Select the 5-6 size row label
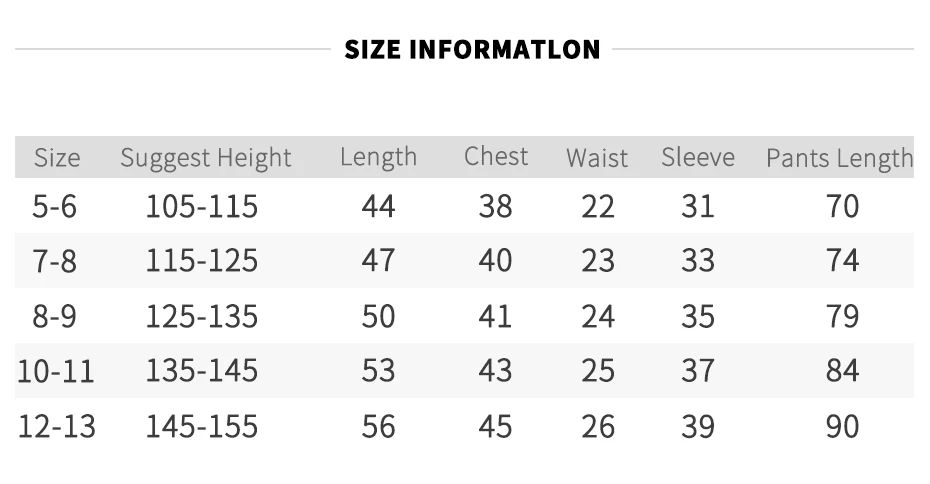The height and width of the screenshot is (484, 930). [55, 206]
